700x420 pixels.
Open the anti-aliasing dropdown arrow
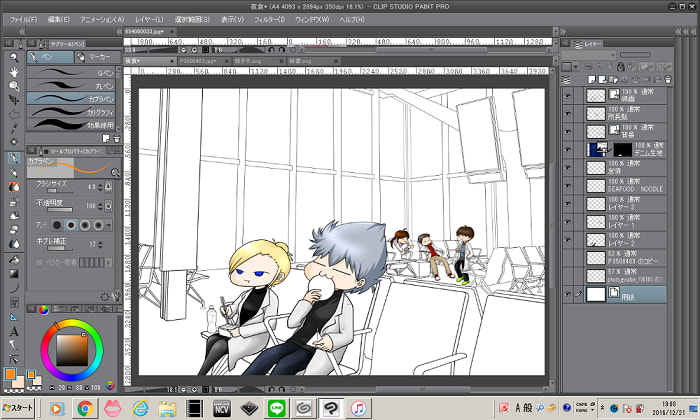tap(108, 225)
